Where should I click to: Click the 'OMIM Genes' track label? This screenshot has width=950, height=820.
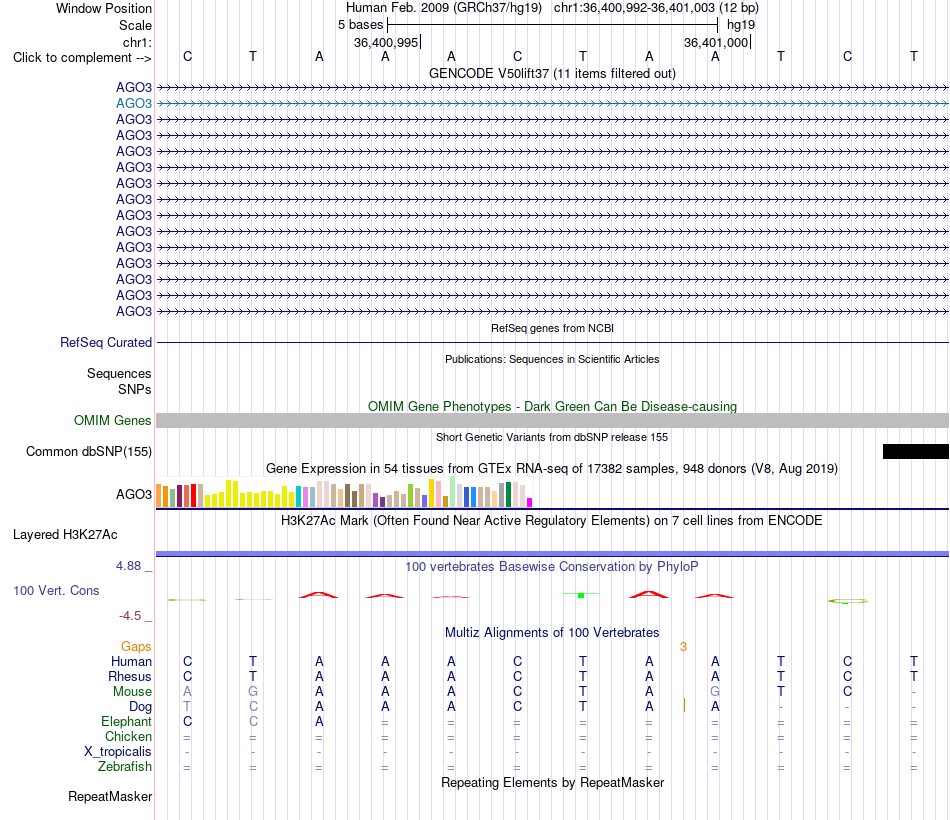112,420
